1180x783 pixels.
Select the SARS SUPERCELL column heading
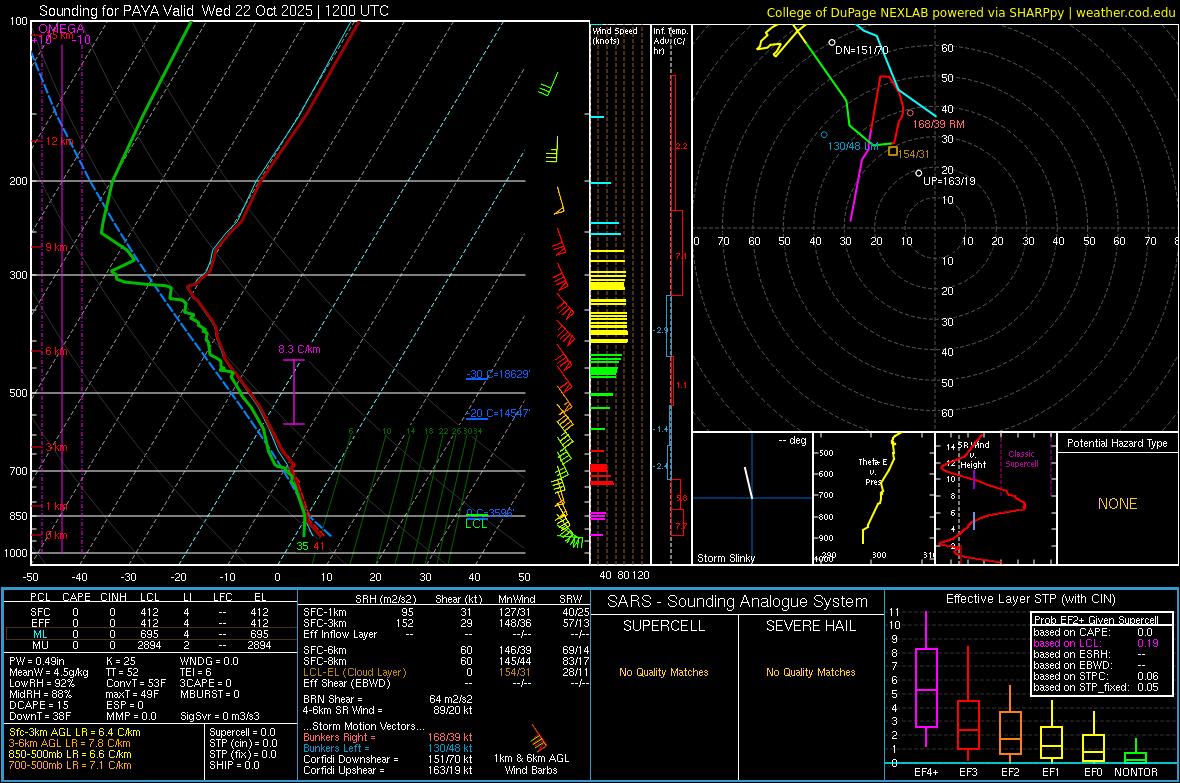(x=664, y=626)
